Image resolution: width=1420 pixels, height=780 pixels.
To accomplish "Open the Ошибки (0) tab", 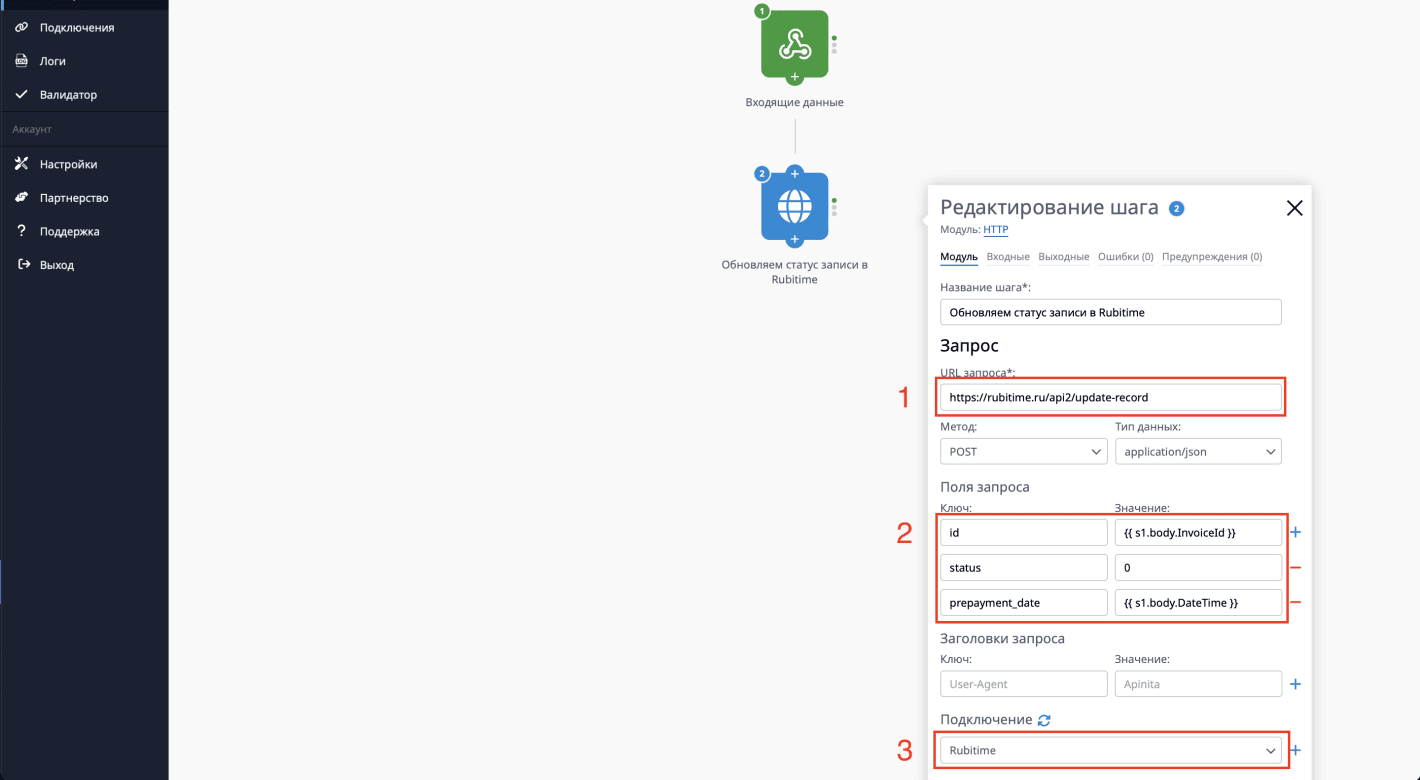I will point(1125,256).
